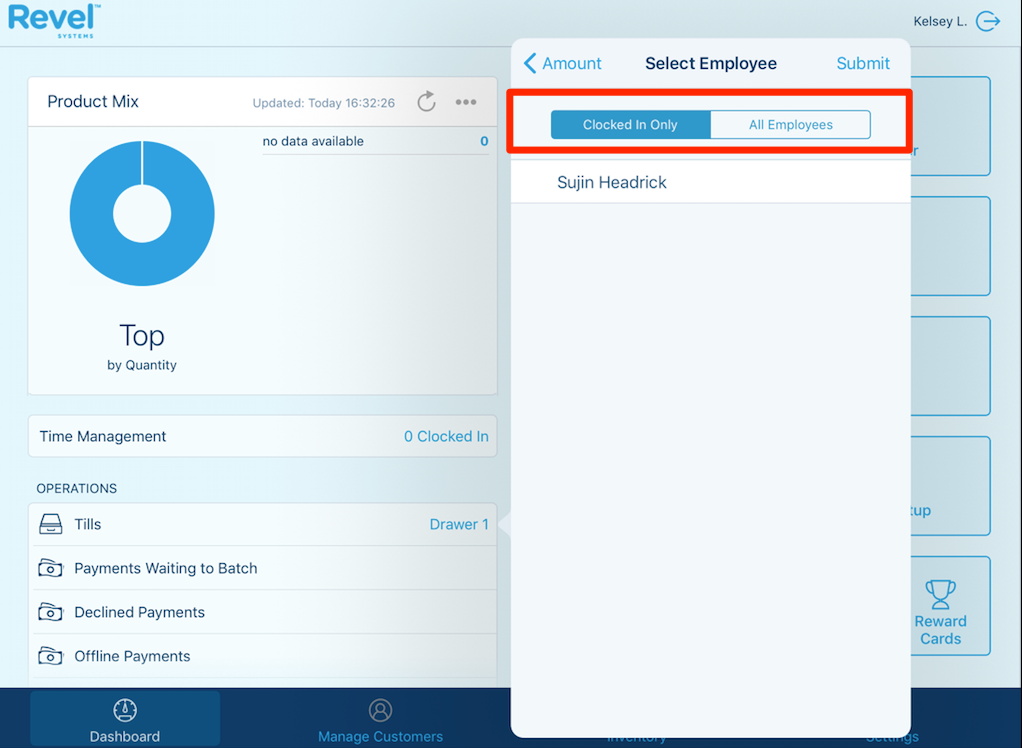Click the Kelsey L. username
The width and height of the screenshot is (1022, 748).
(940, 21)
